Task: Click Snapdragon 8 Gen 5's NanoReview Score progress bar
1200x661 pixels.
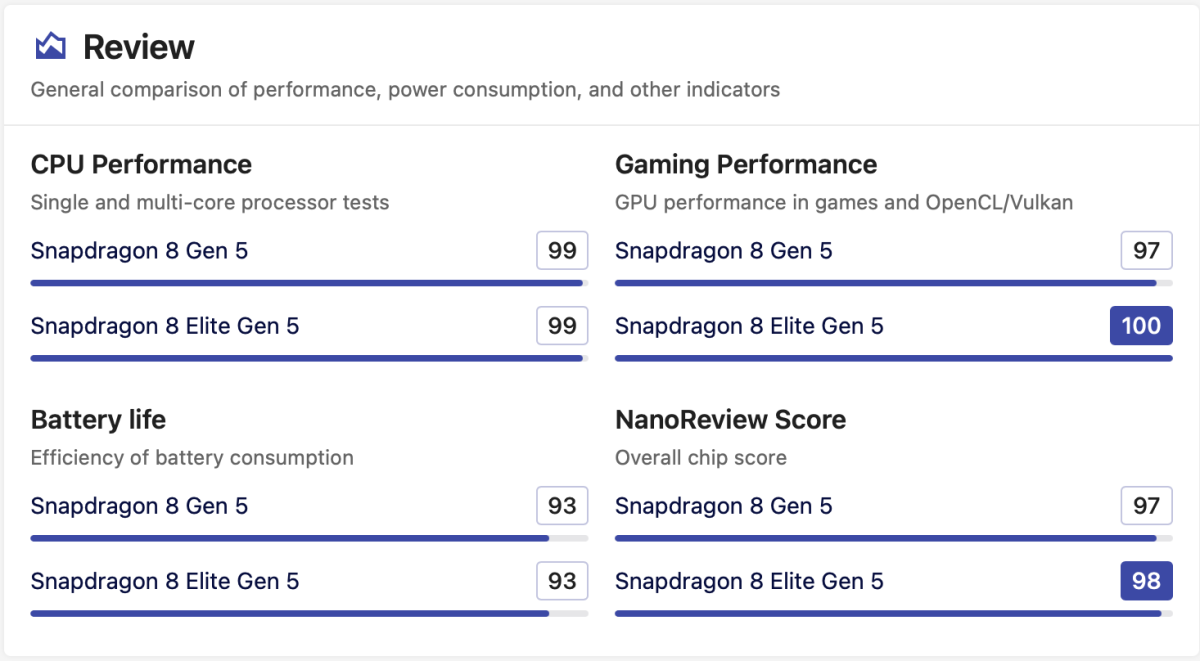Action: click(893, 538)
